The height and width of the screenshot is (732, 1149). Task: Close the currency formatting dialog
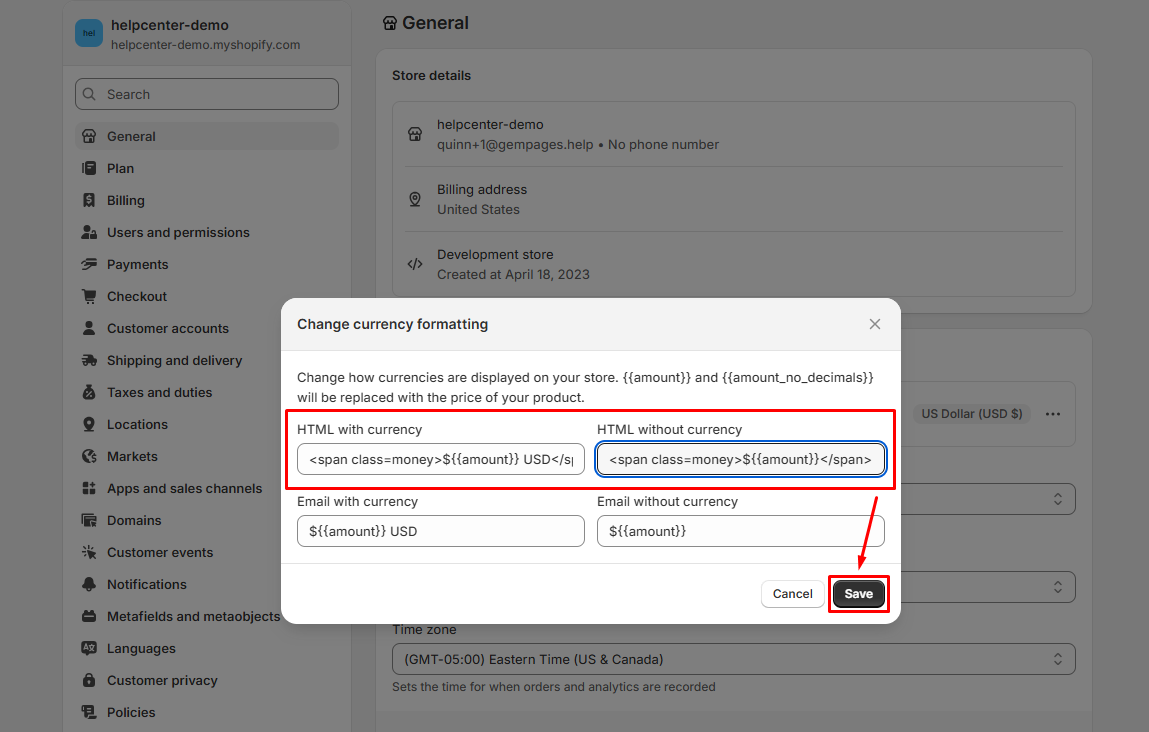pos(875,324)
